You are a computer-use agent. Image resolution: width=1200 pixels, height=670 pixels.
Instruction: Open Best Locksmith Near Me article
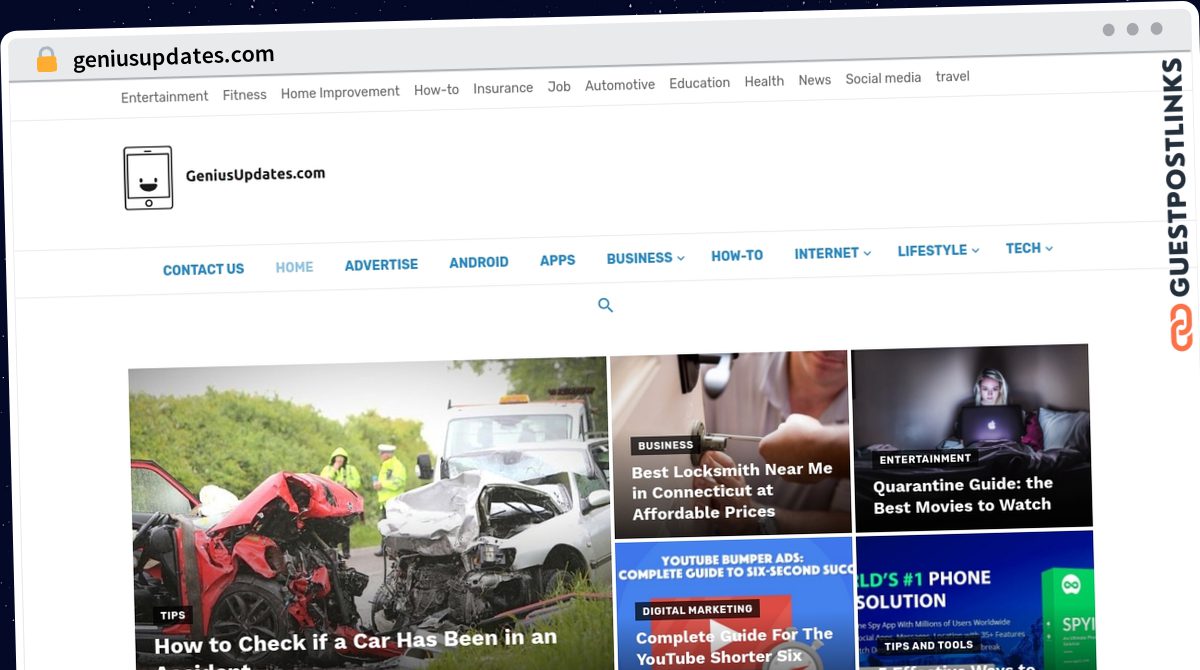732,491
